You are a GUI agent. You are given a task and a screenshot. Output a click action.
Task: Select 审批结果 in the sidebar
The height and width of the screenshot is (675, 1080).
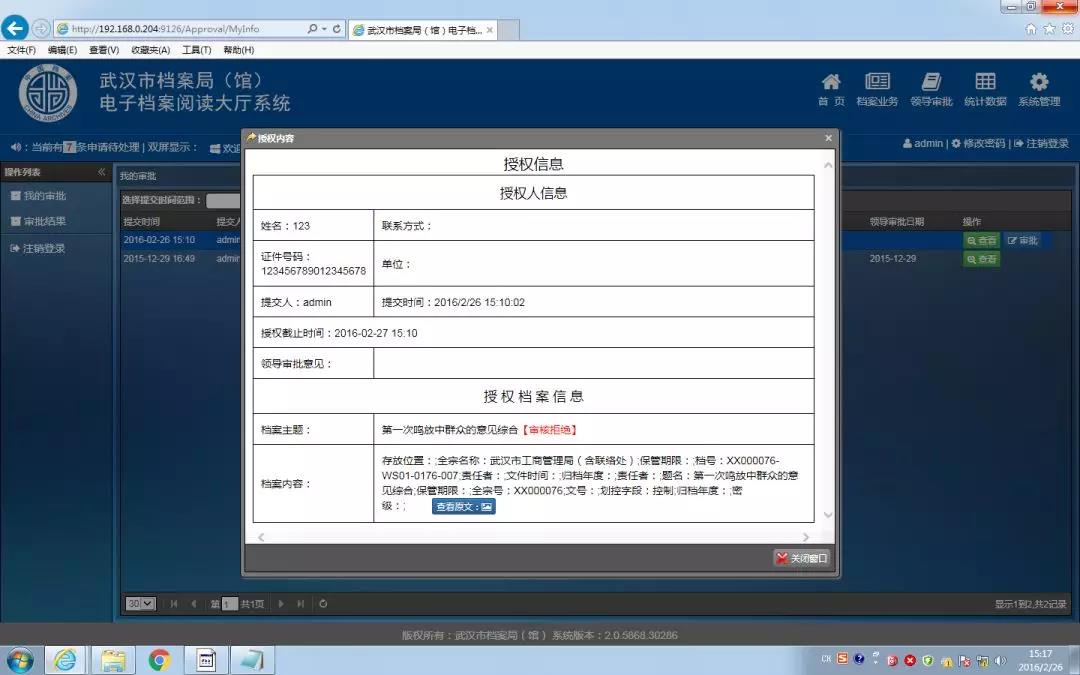pos(45,222)
